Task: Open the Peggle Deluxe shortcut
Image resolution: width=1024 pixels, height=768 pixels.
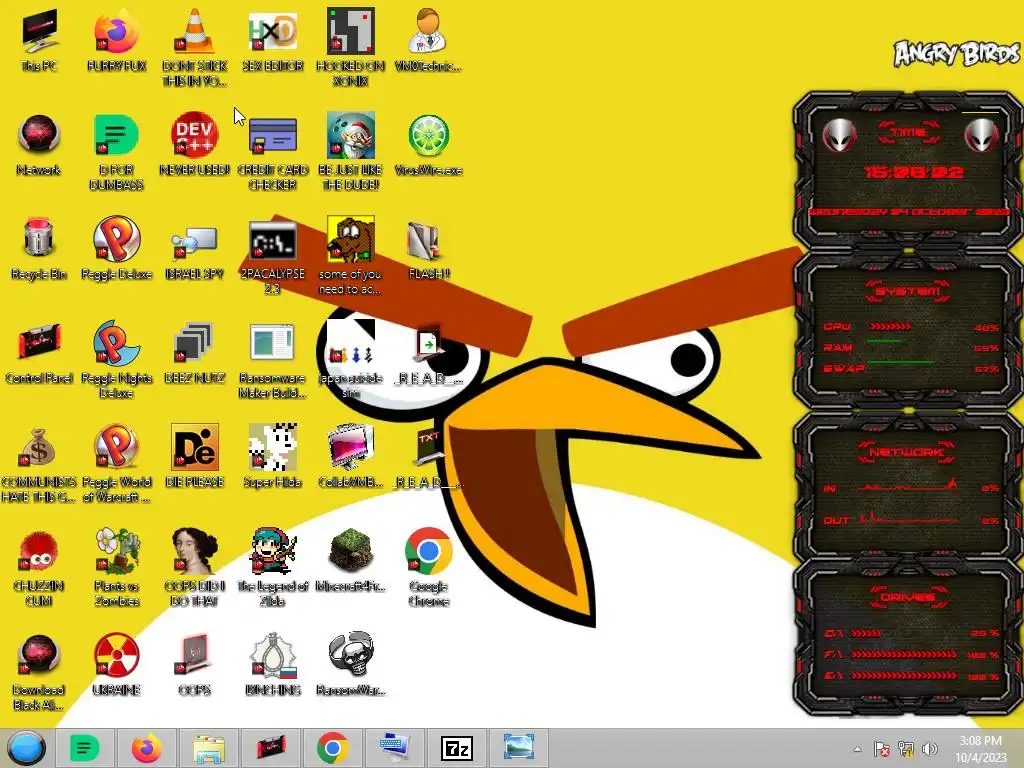Action: [116, 249]
